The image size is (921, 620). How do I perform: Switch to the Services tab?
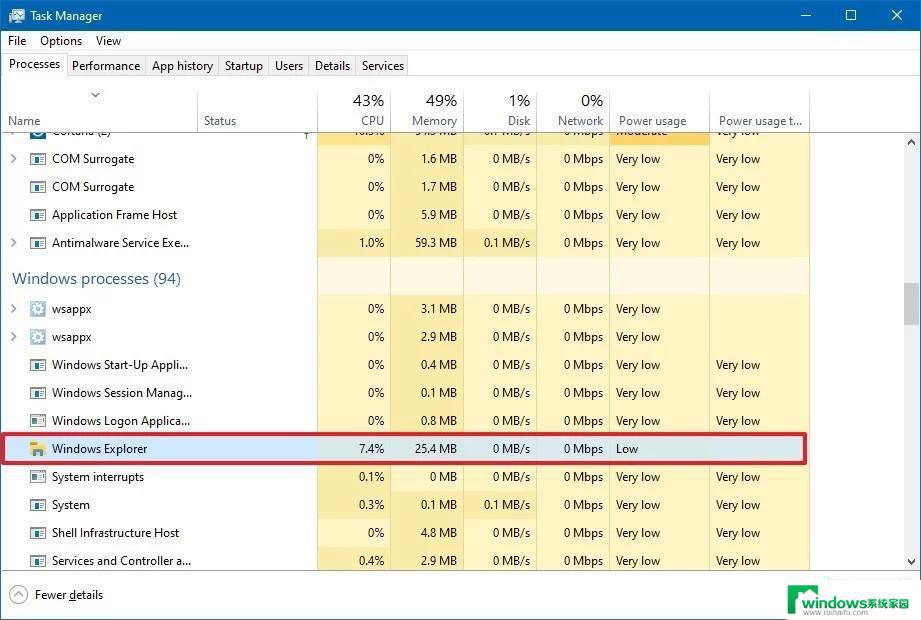coord(383,66)
